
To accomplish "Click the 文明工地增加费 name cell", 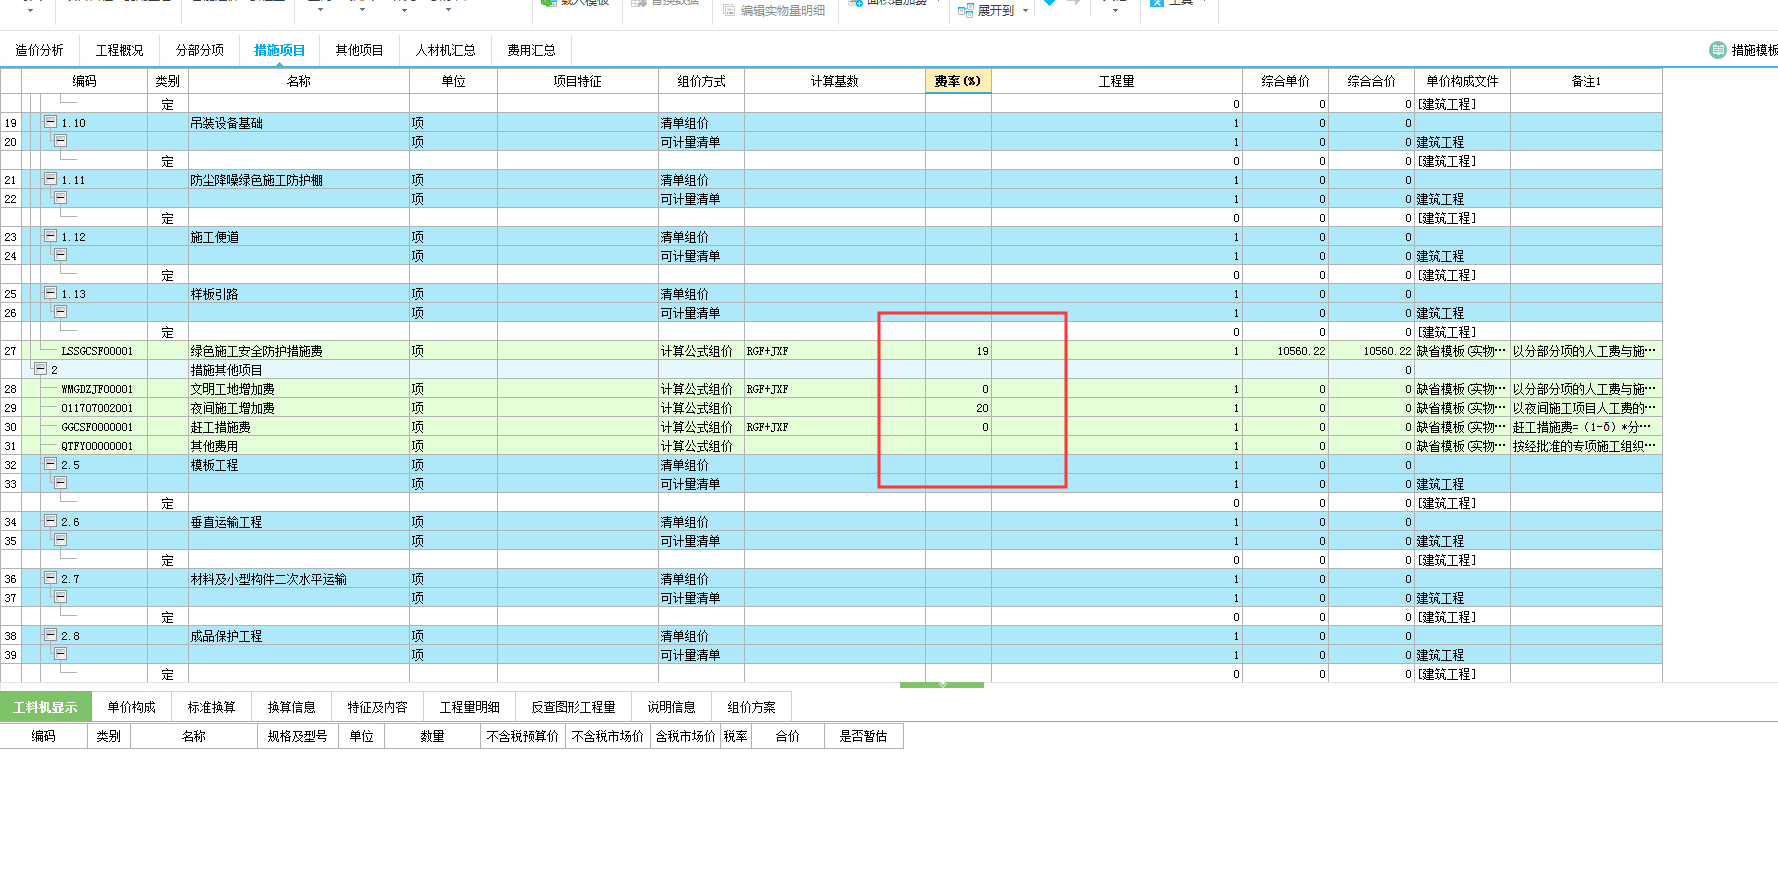I will (298, 389).
